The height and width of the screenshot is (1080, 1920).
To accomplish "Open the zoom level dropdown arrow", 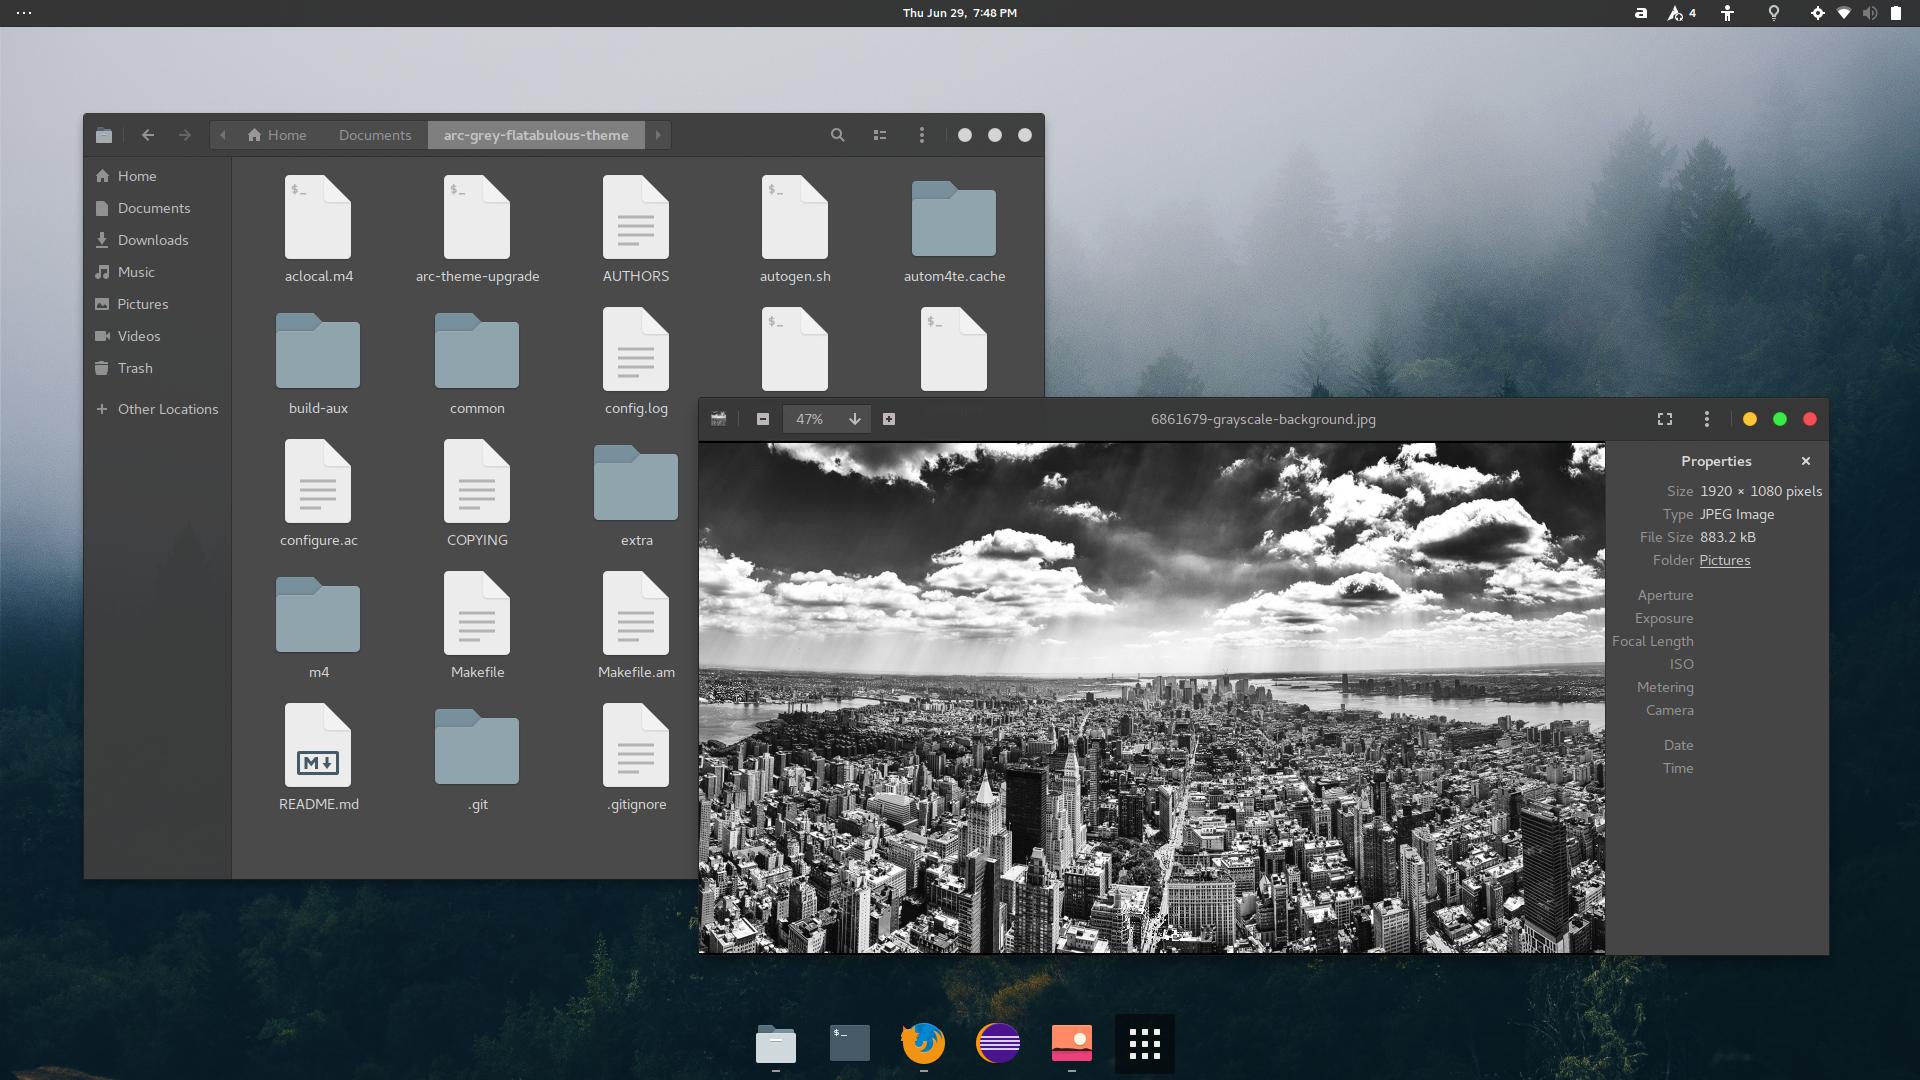I will (855, 419).
